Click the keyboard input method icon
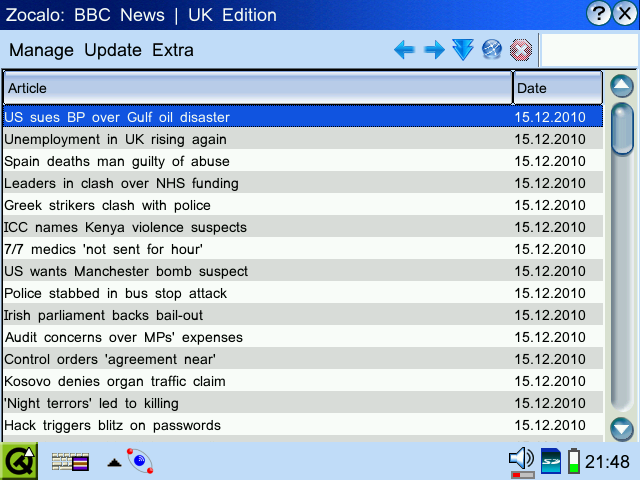 (x=70, y=461)
